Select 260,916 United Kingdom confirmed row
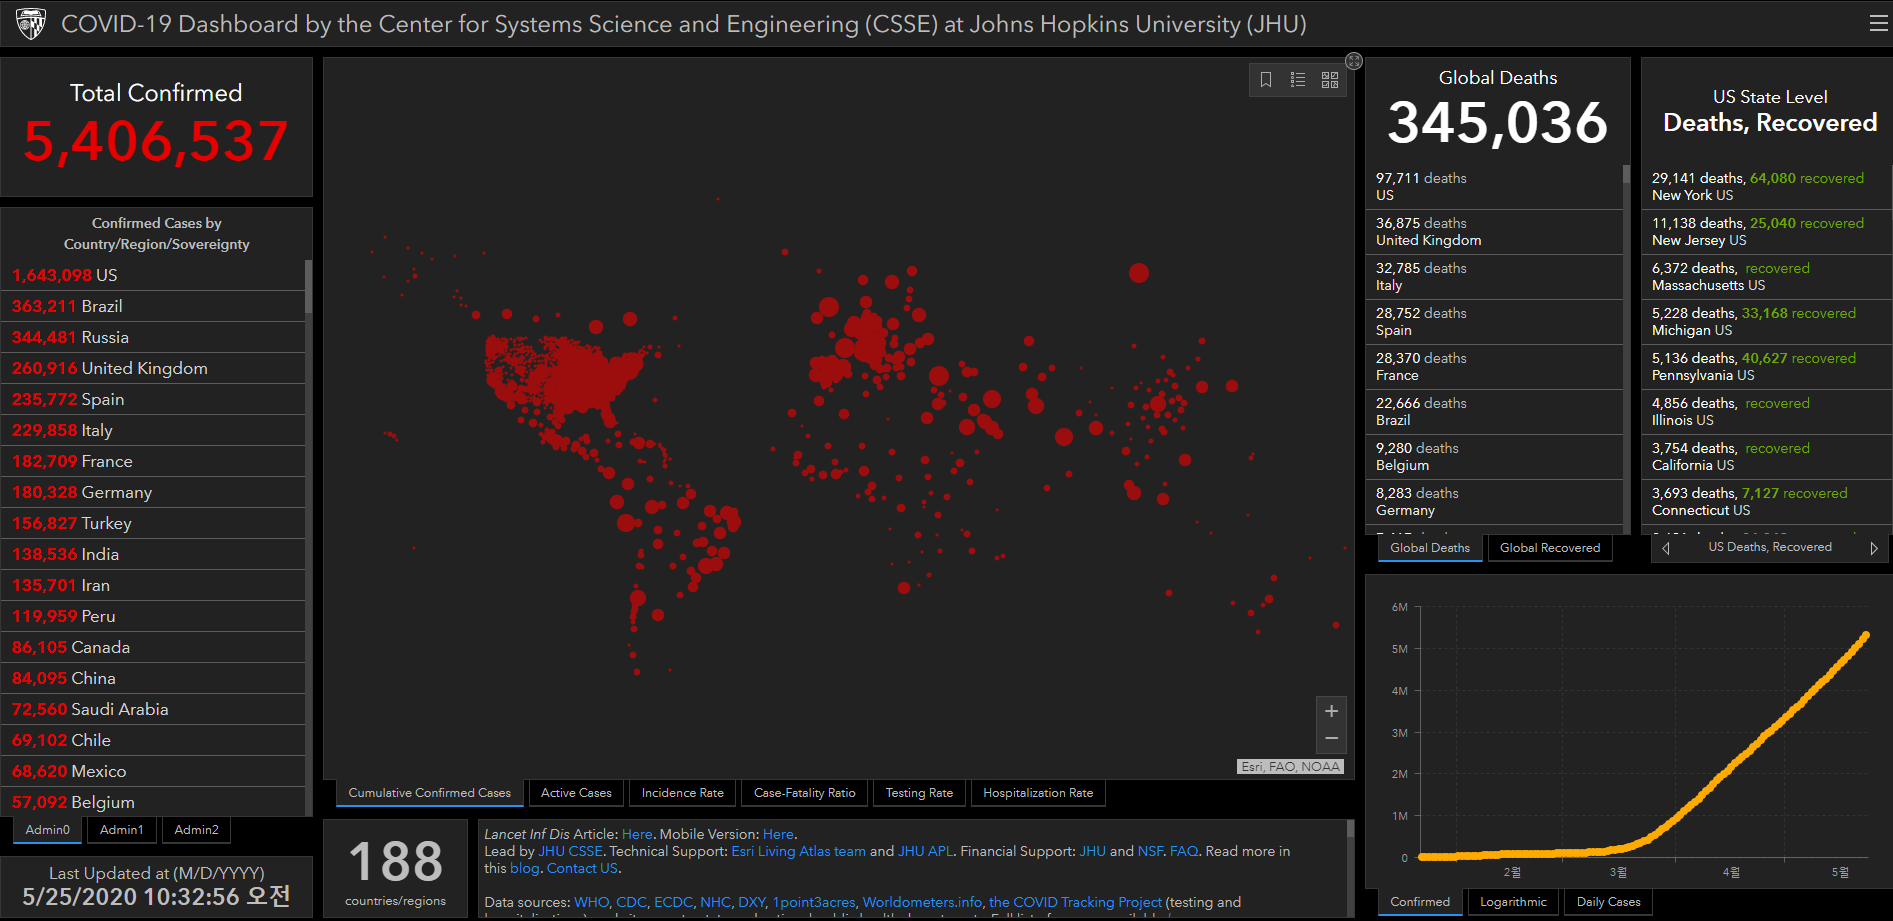This screenshot has width=1893, height=921. (153, 368)
